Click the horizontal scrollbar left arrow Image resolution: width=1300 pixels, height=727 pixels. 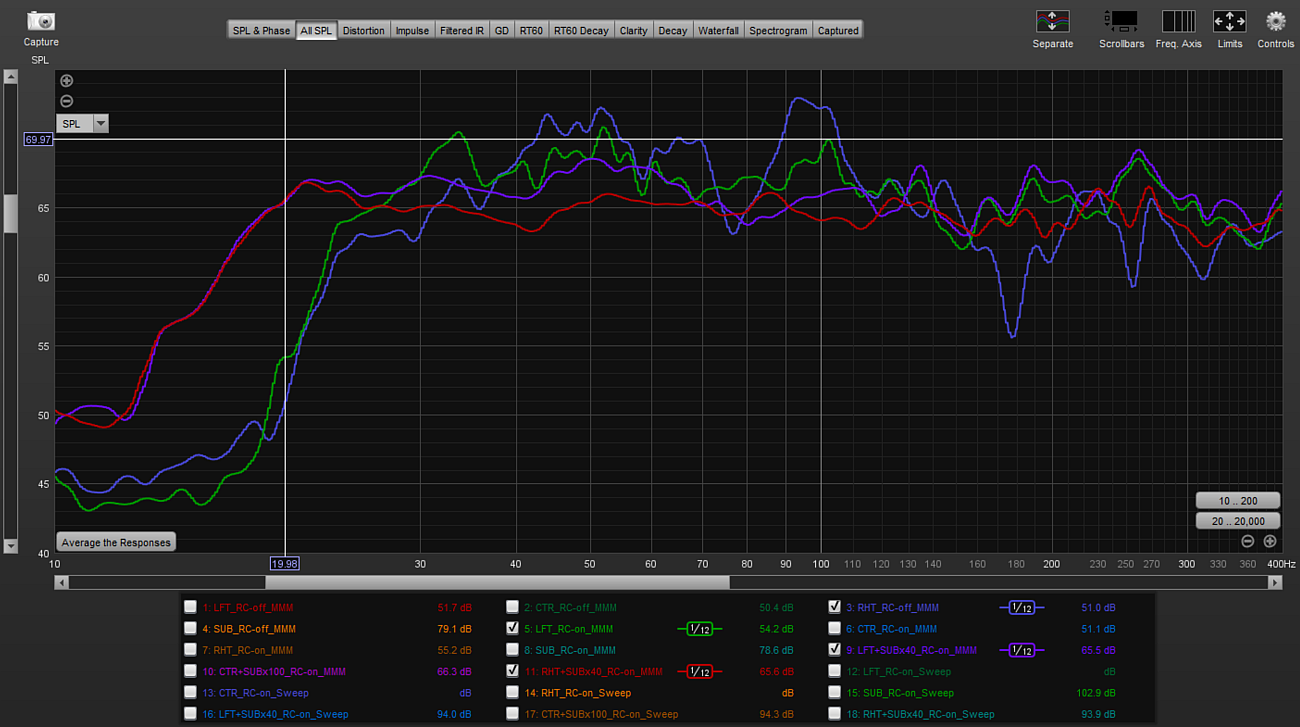pyautogui.click(x=61, y=582)
